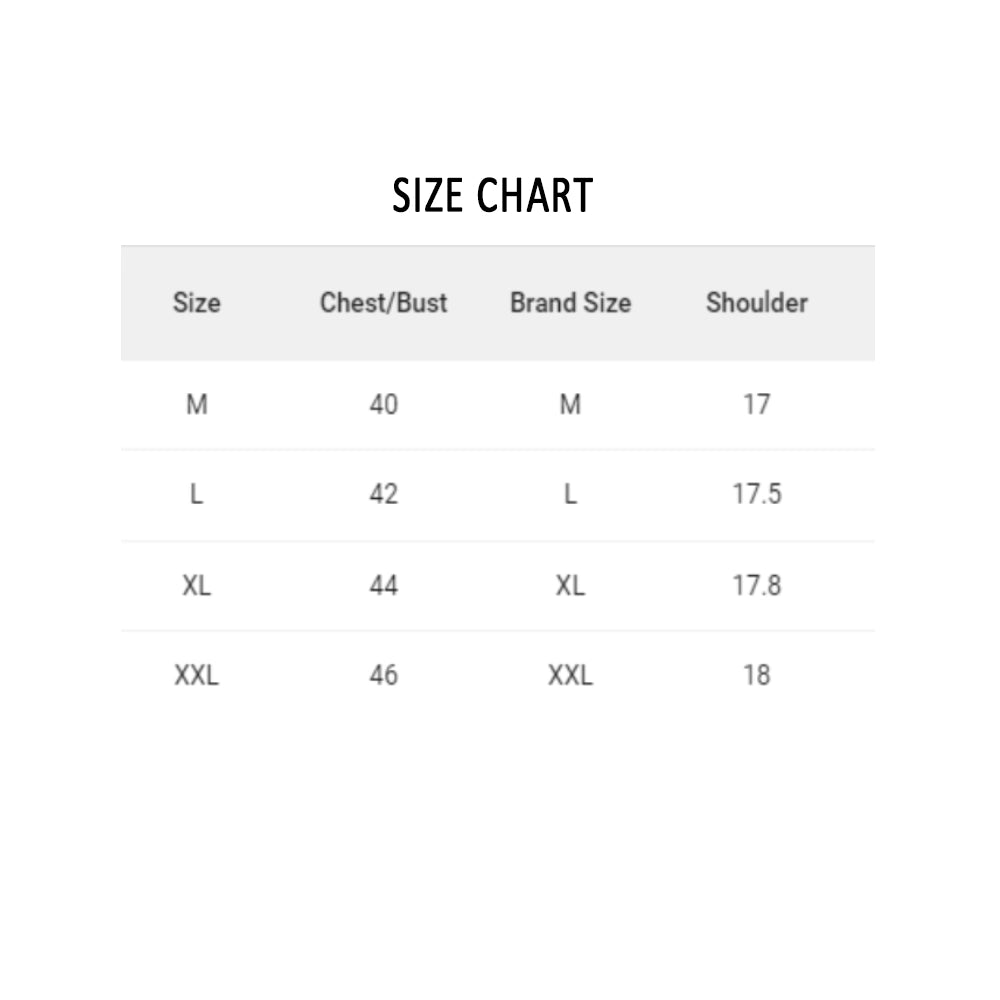Click the shoulder value 17
The height and width of the screenshot is (1000, 1000).
click(757, 405)
